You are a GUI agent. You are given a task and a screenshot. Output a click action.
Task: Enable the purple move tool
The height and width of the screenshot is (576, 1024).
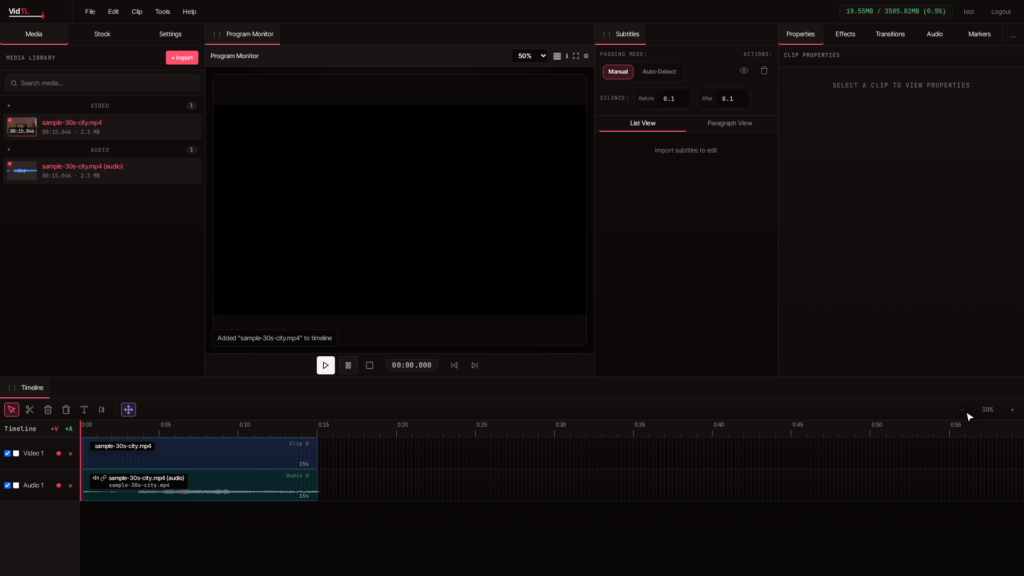128,409
